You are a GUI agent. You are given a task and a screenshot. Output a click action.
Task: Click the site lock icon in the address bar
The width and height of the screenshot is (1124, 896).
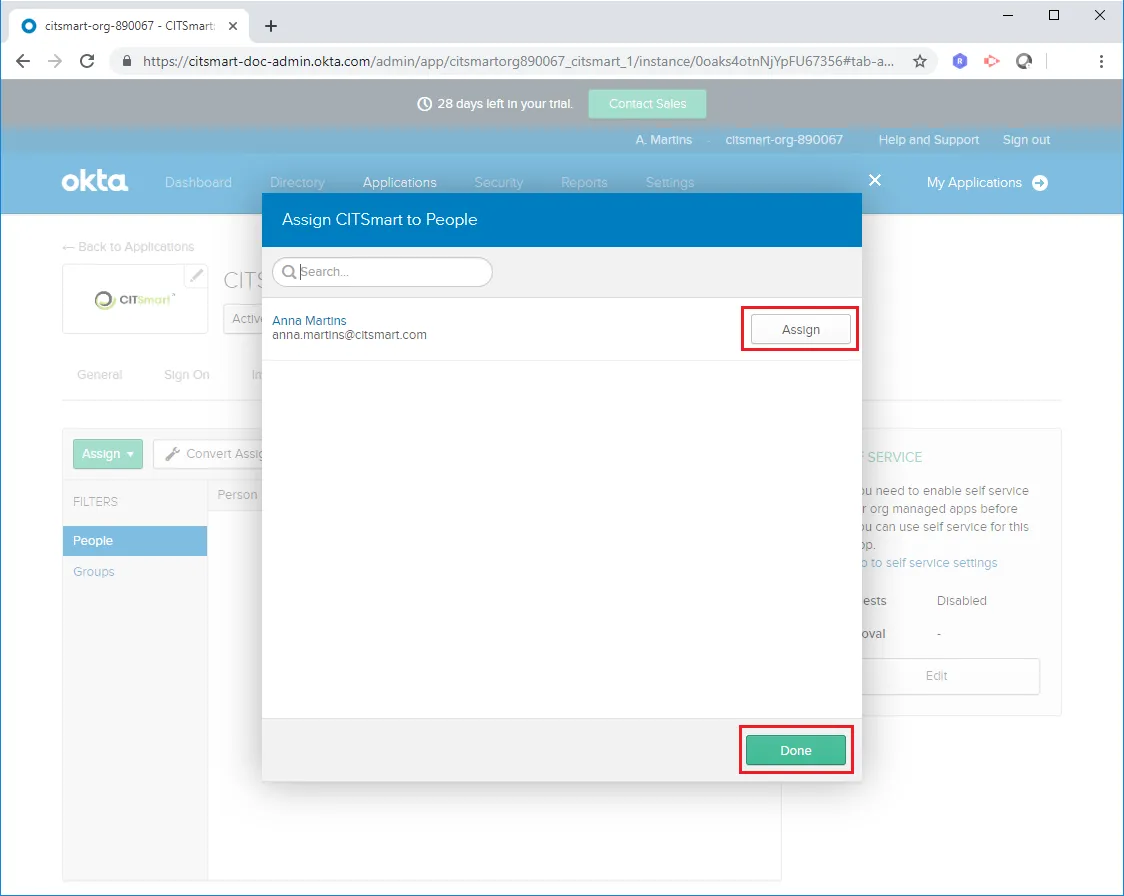click(127, 61)
